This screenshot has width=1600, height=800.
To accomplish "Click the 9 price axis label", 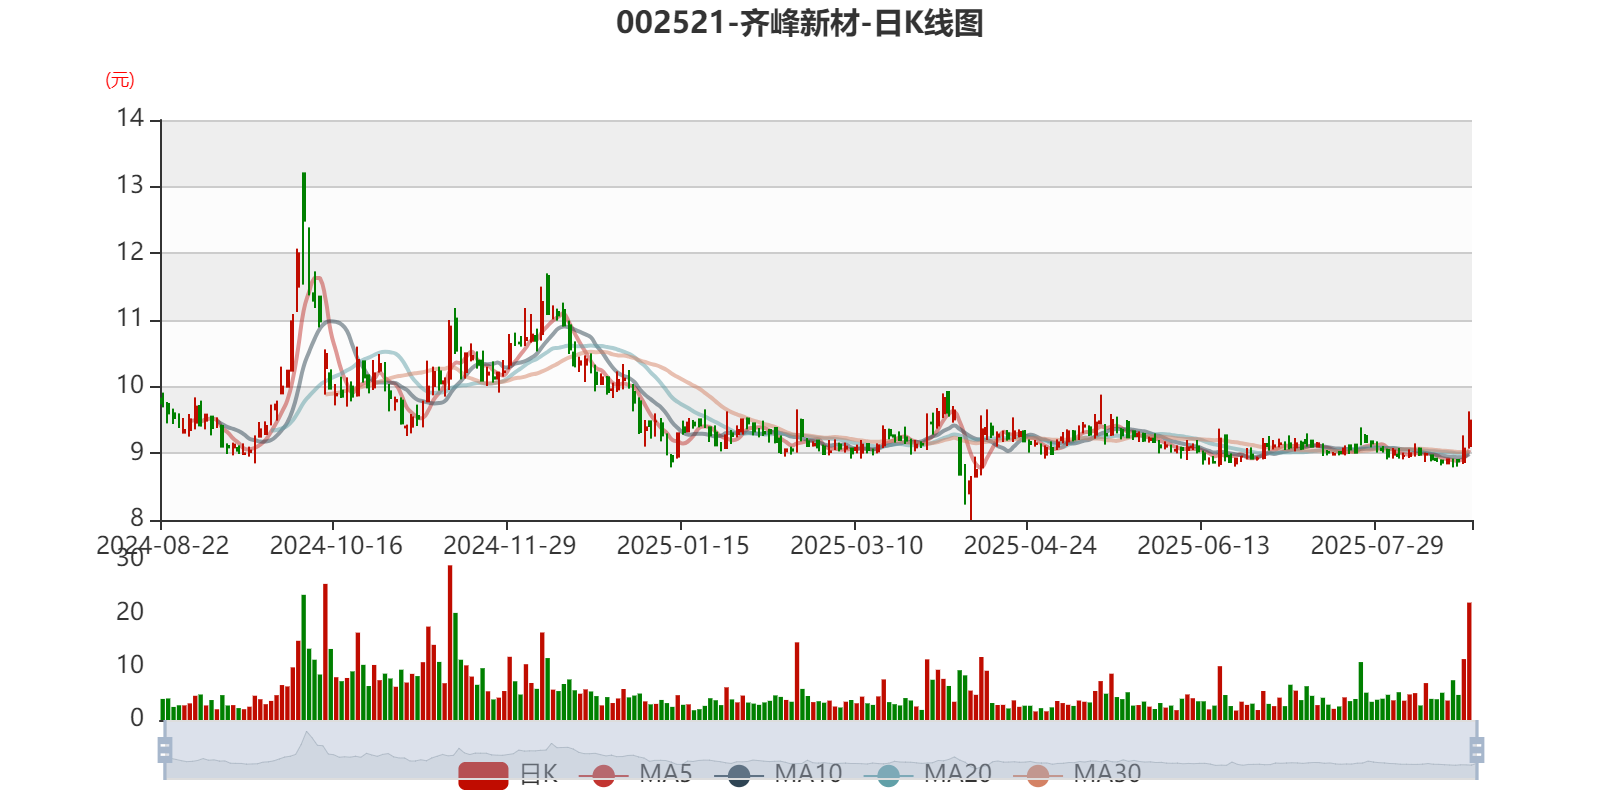I will tap(137, 451).
